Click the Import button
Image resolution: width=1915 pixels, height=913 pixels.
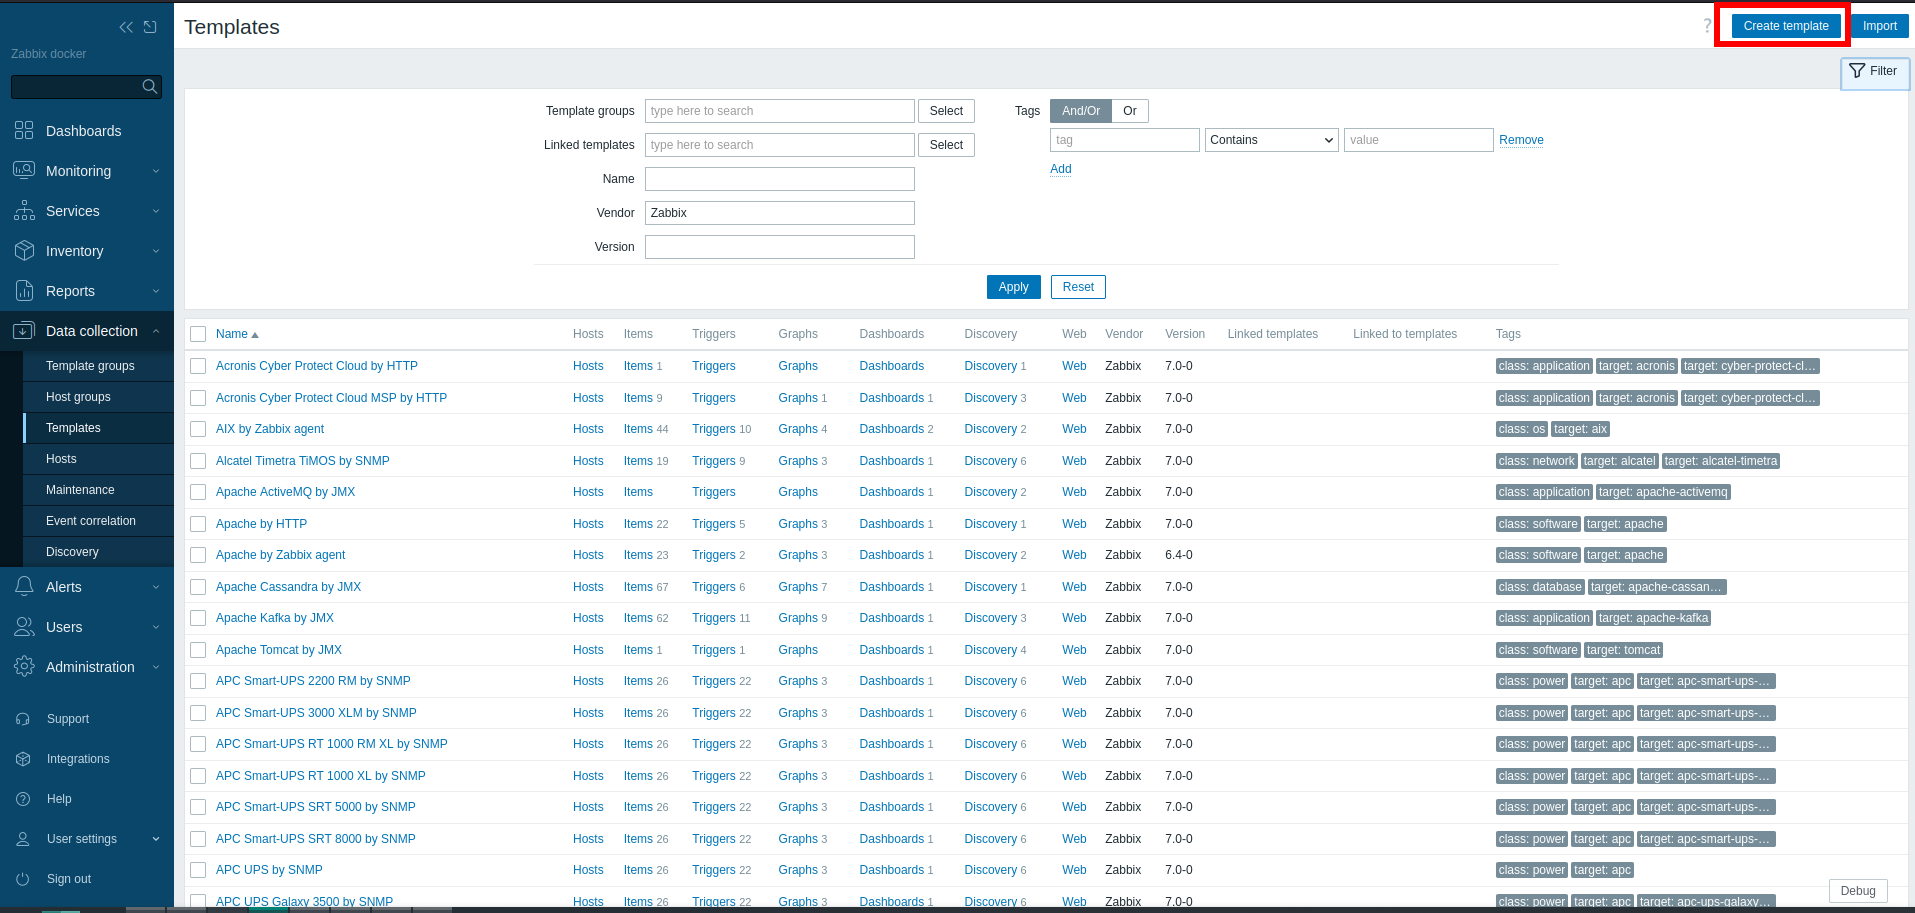click(x=1879, y=26)
